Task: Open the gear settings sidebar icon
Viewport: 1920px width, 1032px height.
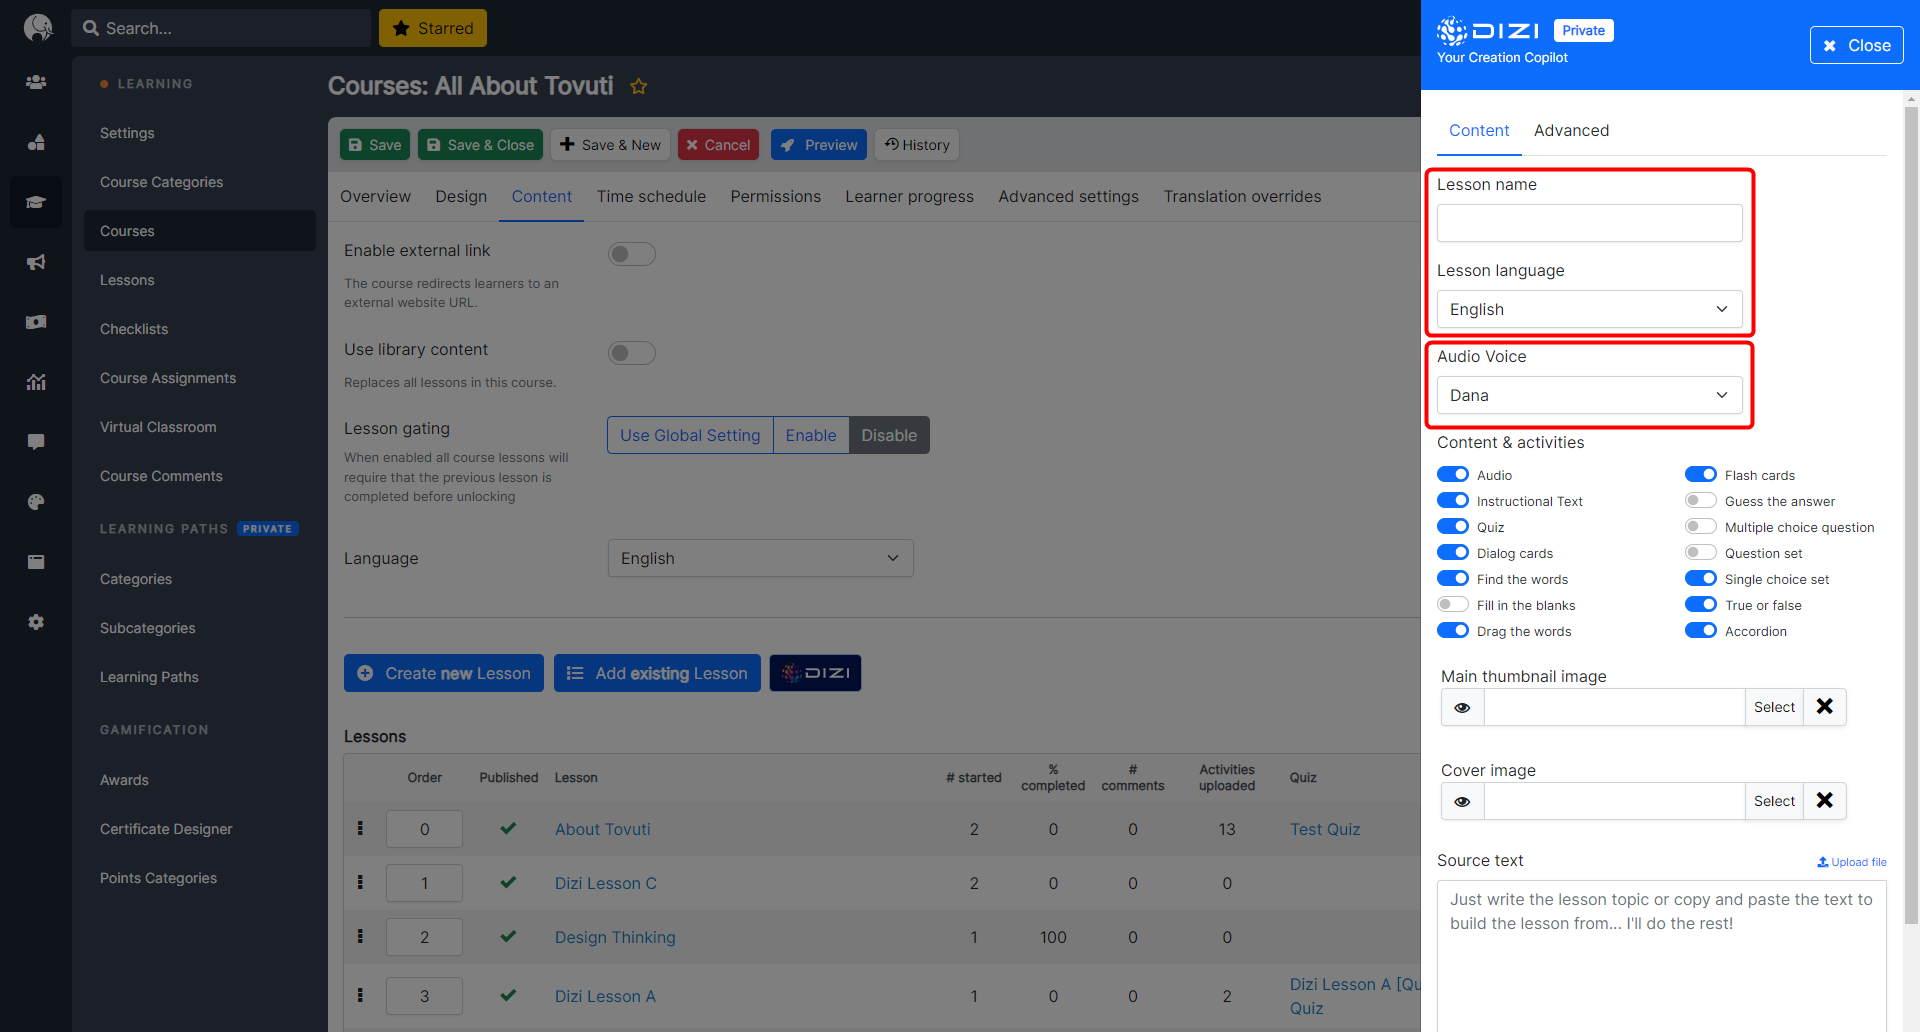Action: click(x=36, y=622)
